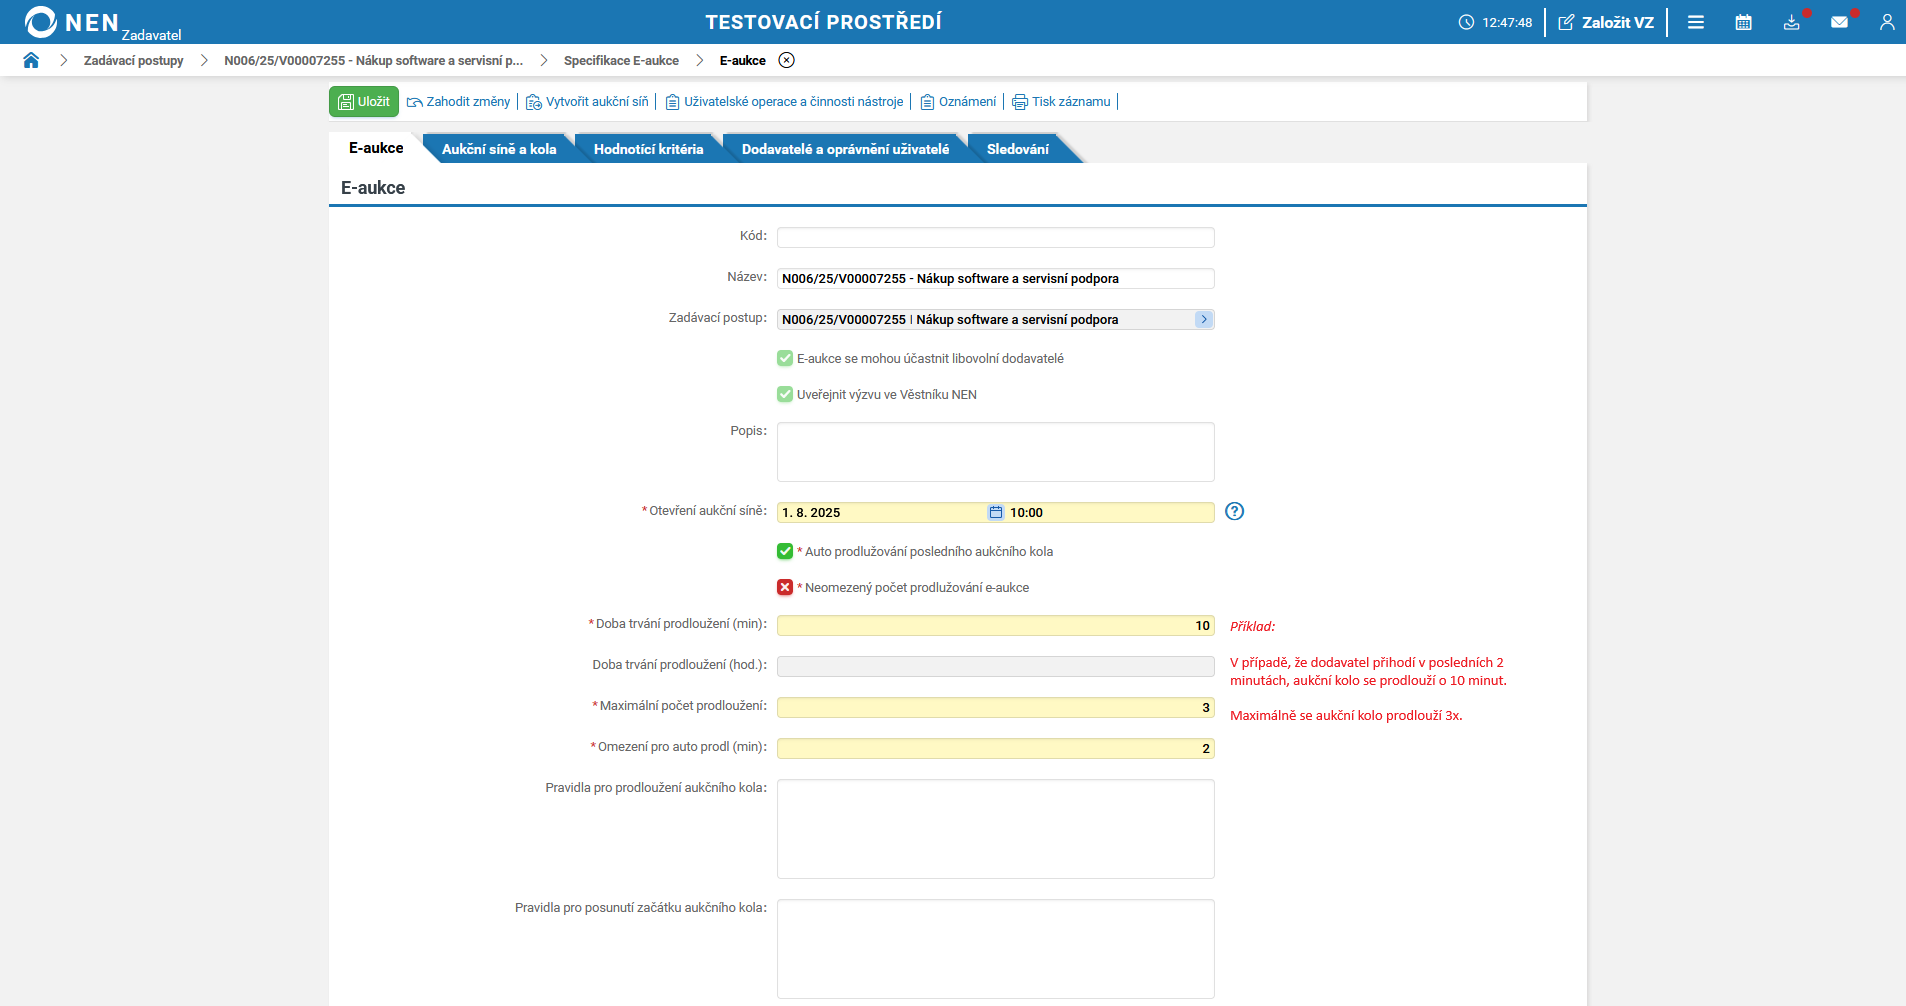Toggle Uveřejnit výzvu ve Věstníku NEN checkbox
Viewport: 1906px width, 1006px height.
click(785, 394)
